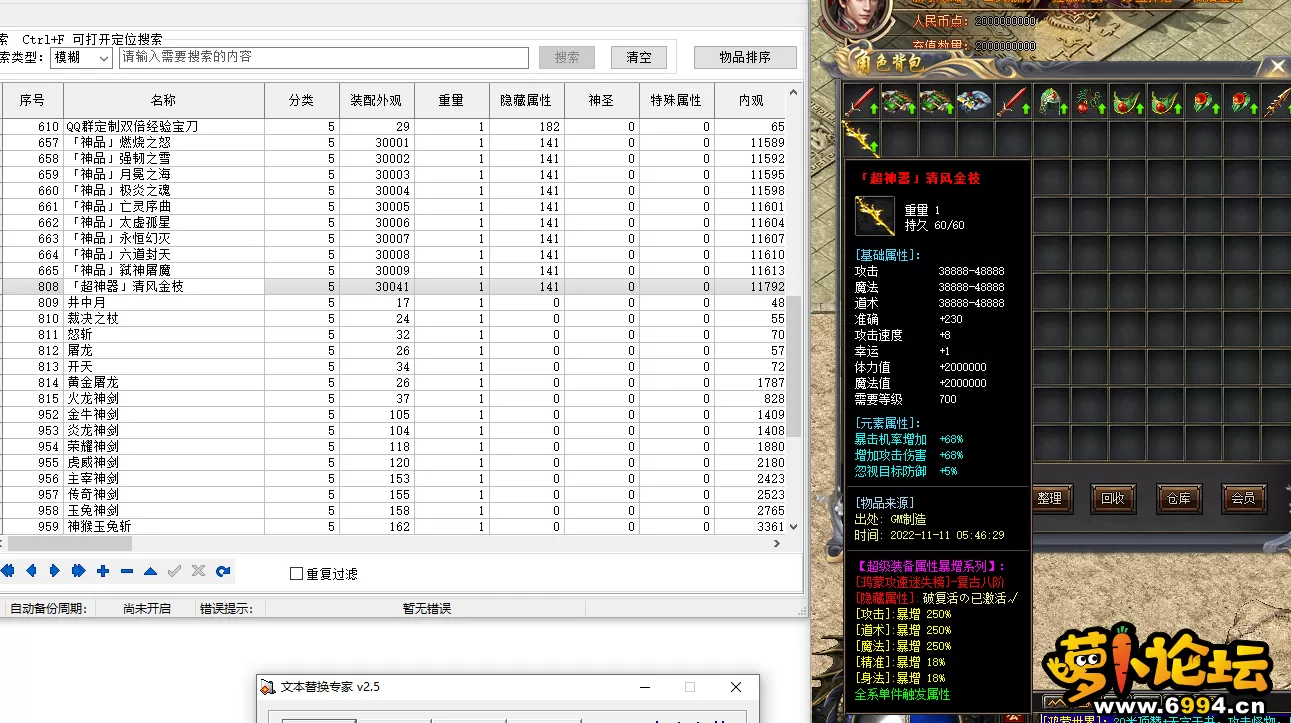The height and width of the screenshot is (723, 1291).
Task: Sort by 序号 column header
Action: [32, 101]
